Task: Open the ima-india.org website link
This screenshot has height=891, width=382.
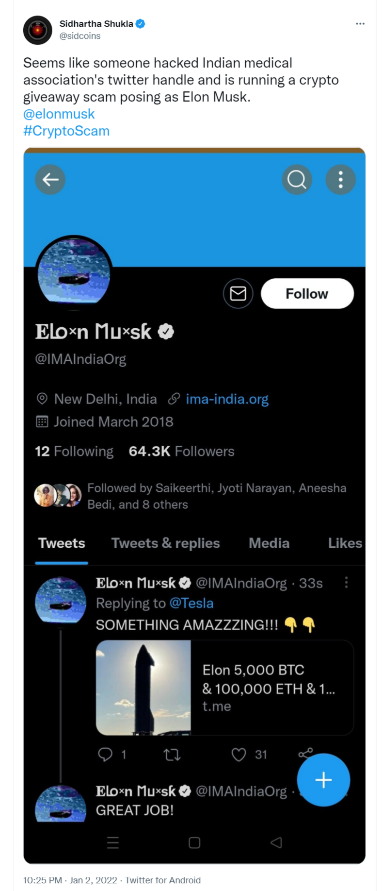Action: (227, 399)
